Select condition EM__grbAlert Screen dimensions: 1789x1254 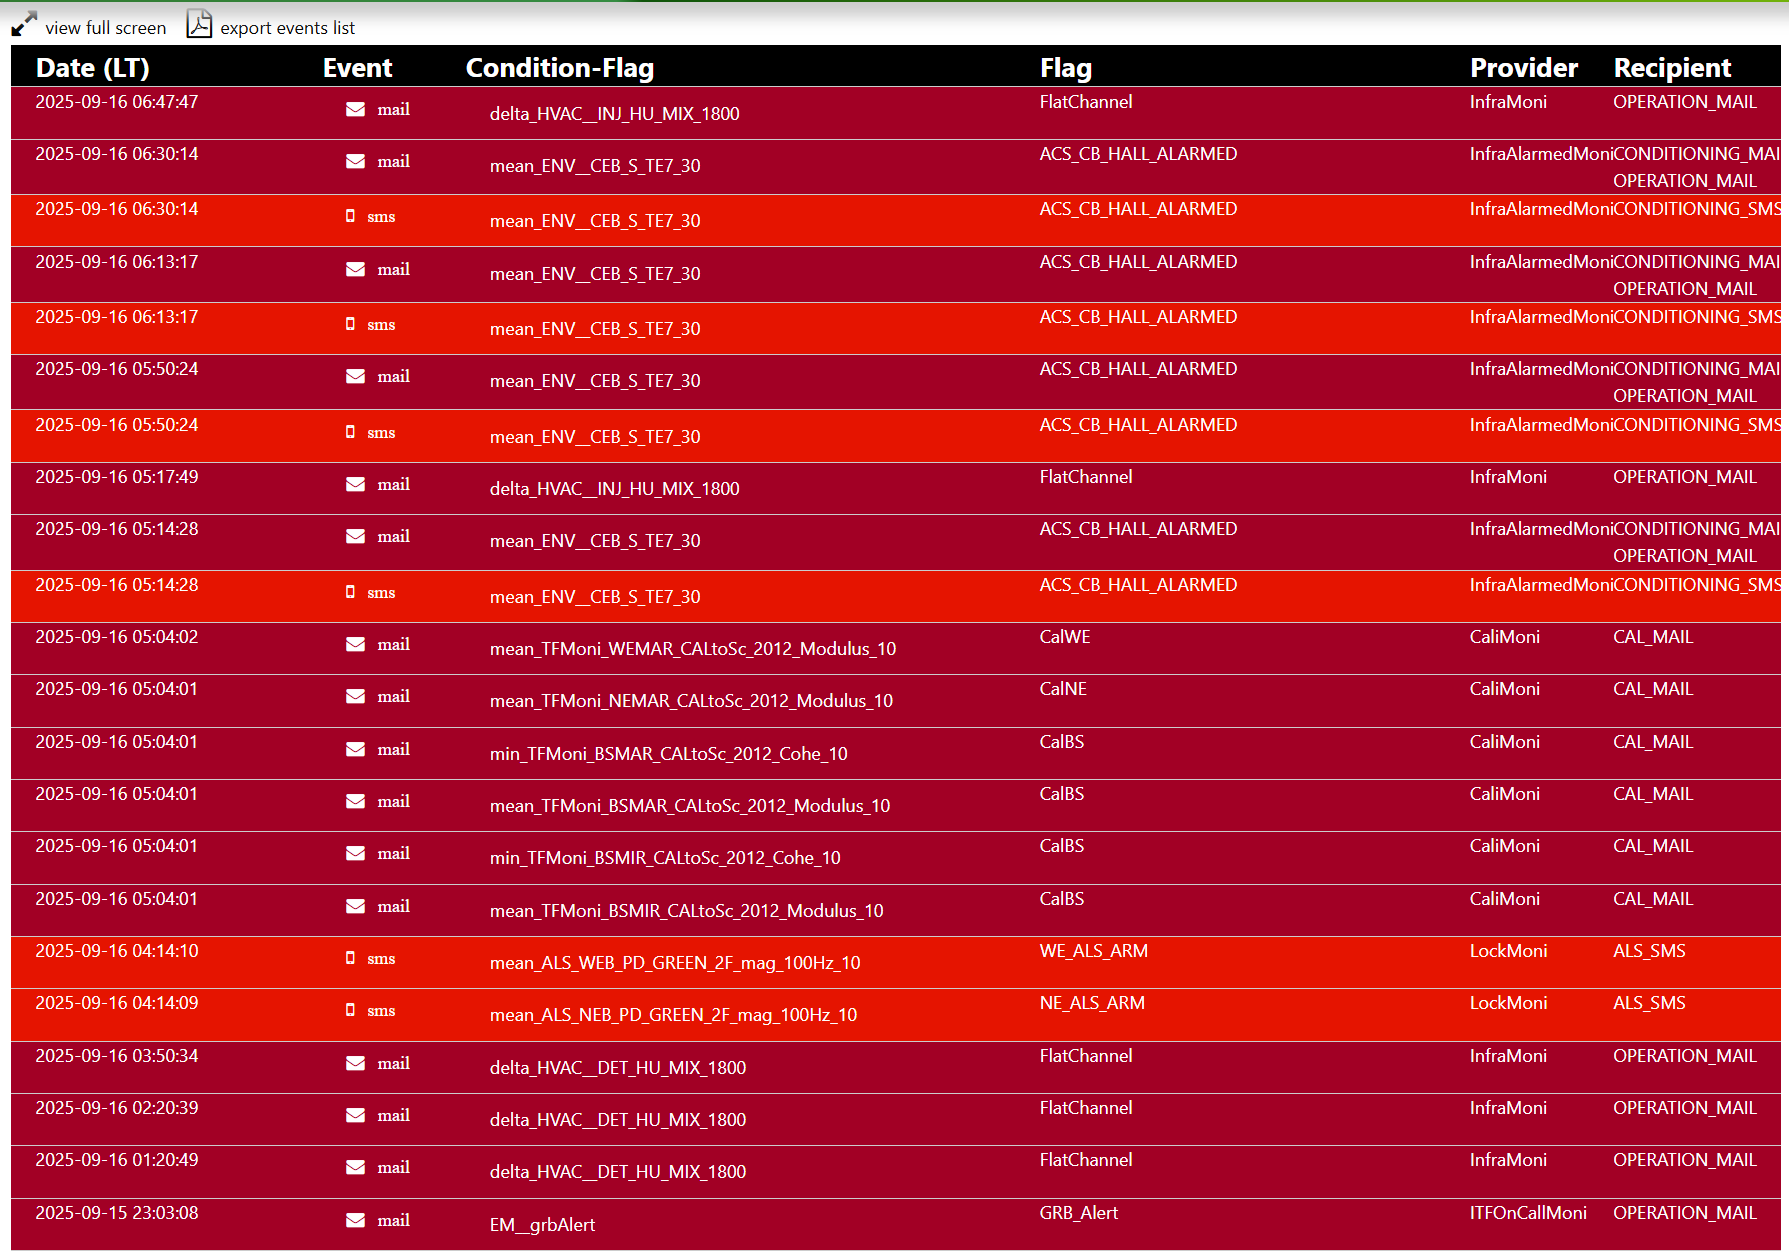pyautogui.click(x=542, y=1225)
